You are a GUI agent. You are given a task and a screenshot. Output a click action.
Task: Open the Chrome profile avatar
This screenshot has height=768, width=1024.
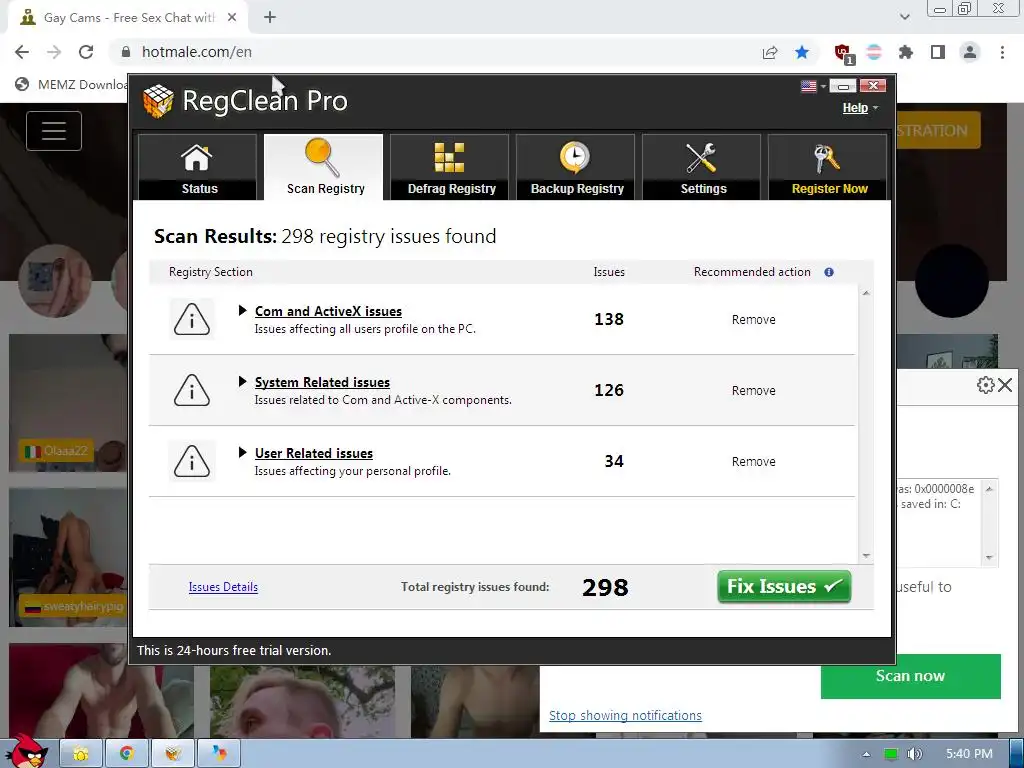click(970, 52)
